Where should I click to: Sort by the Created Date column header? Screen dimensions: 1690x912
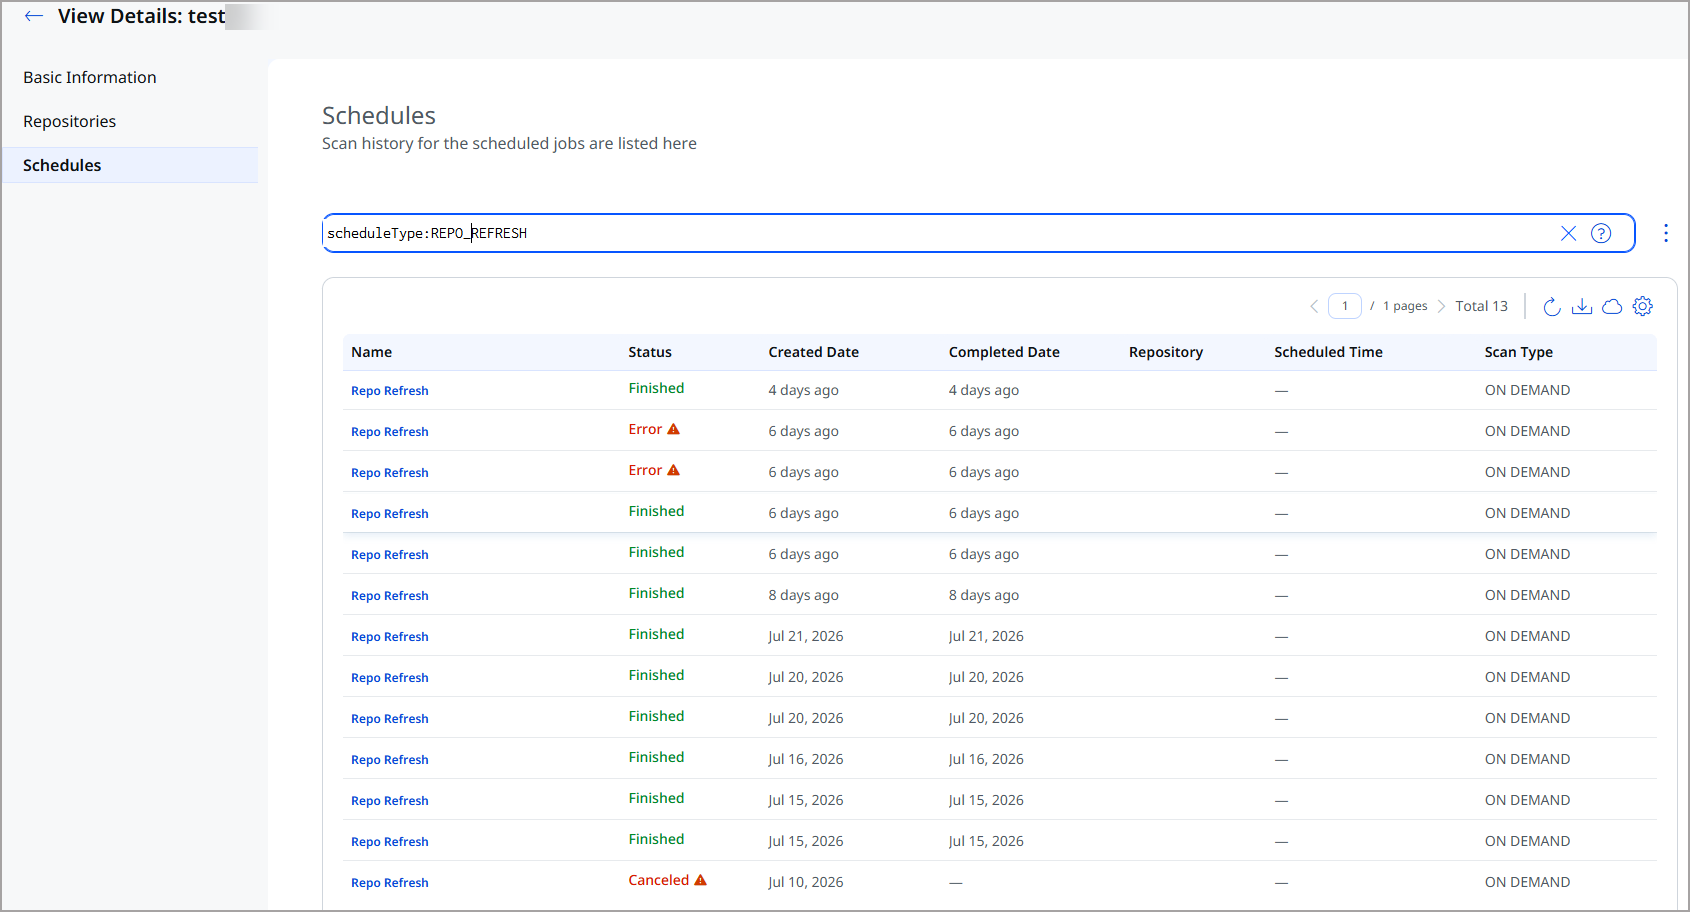pos(814,352)
